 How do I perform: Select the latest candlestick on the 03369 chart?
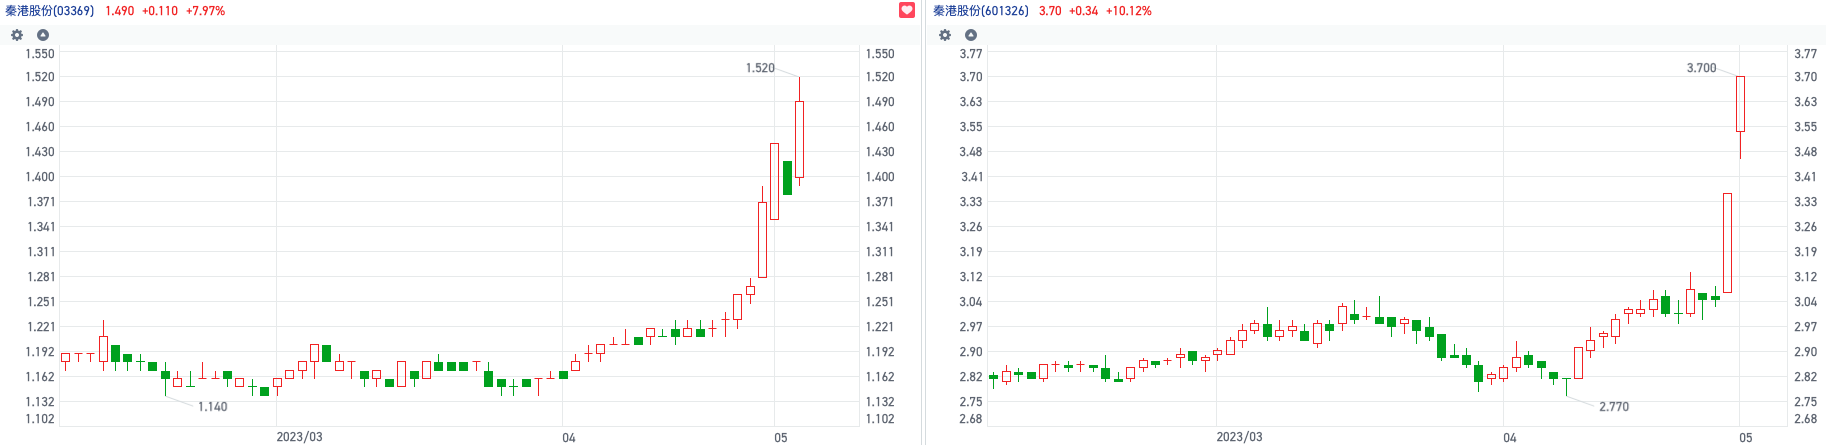click(799, 139)
